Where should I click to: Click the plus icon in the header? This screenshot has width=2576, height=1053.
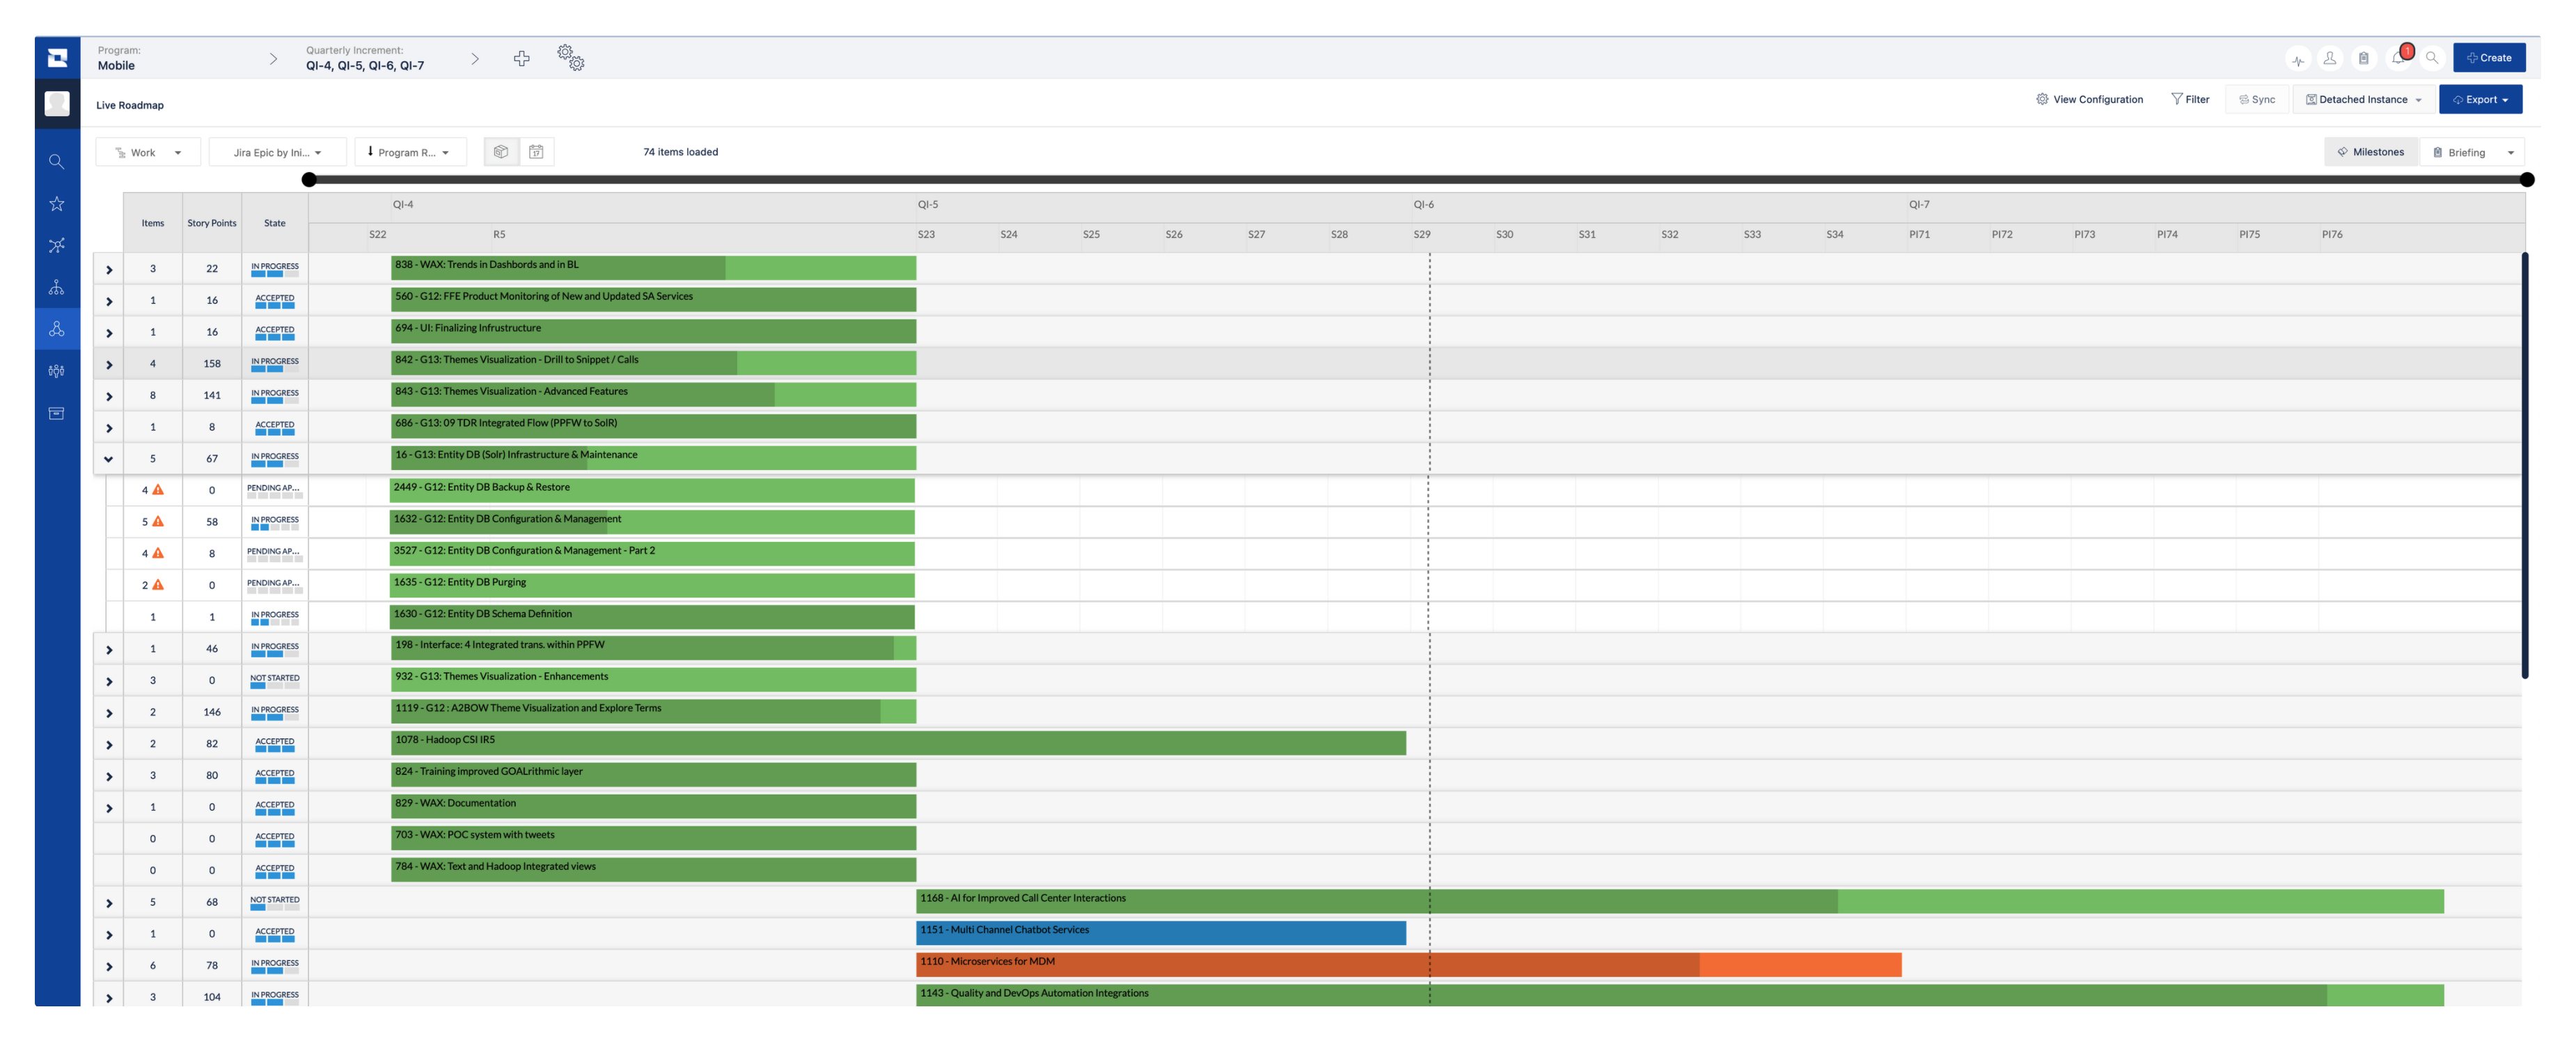pos(521,59)
